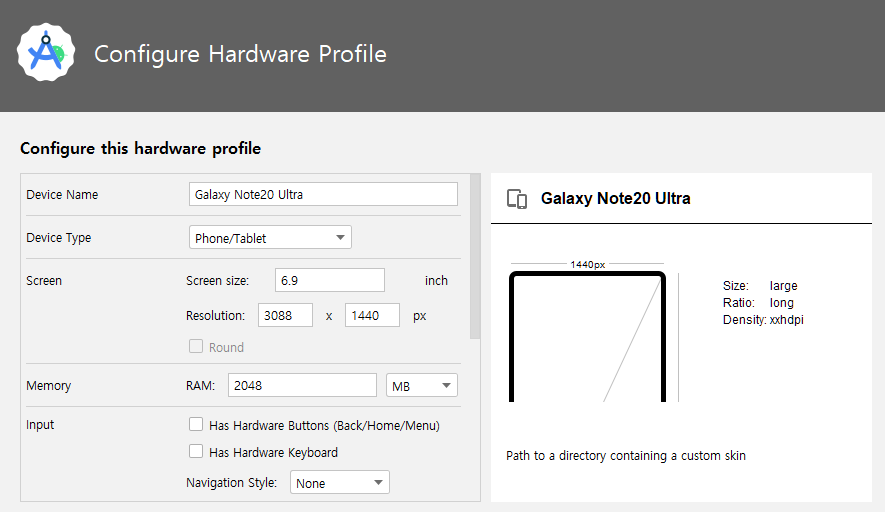This screenshot has height=512, width=885.
Task: Click the Input section label
Action: point(40,425)
